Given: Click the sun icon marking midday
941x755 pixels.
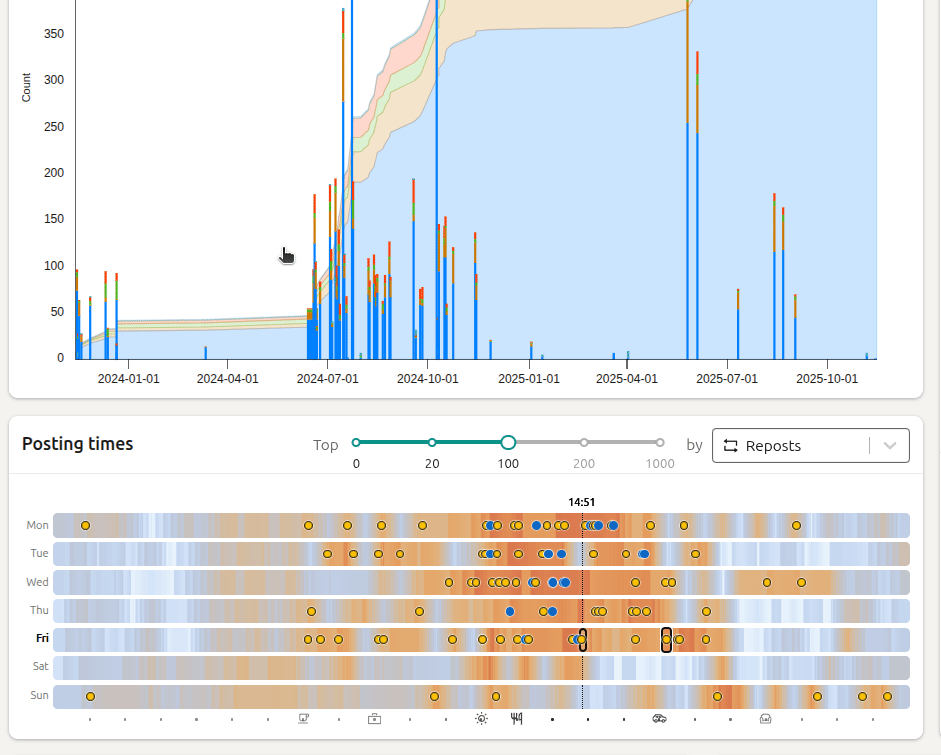Looking at the screenshot, I should (481, 718).
